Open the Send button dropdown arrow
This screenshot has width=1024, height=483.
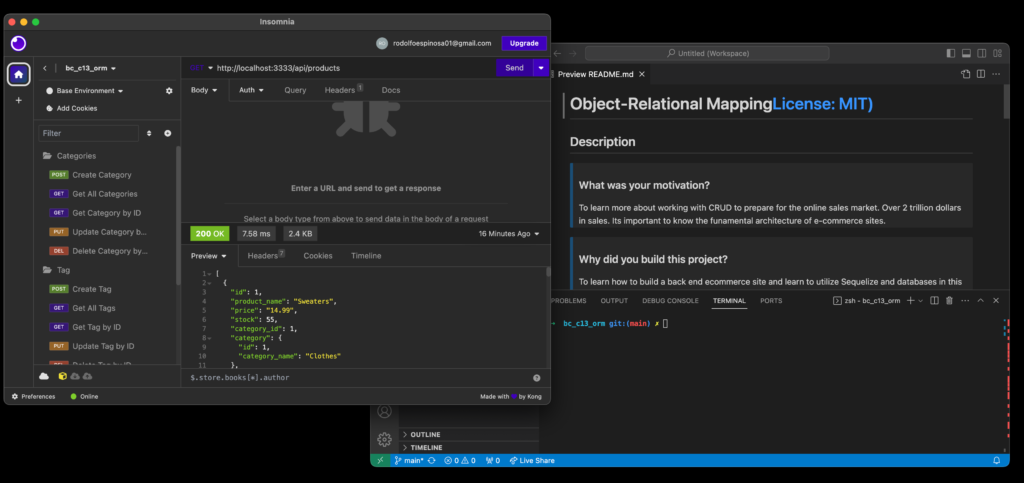[541, 68]
